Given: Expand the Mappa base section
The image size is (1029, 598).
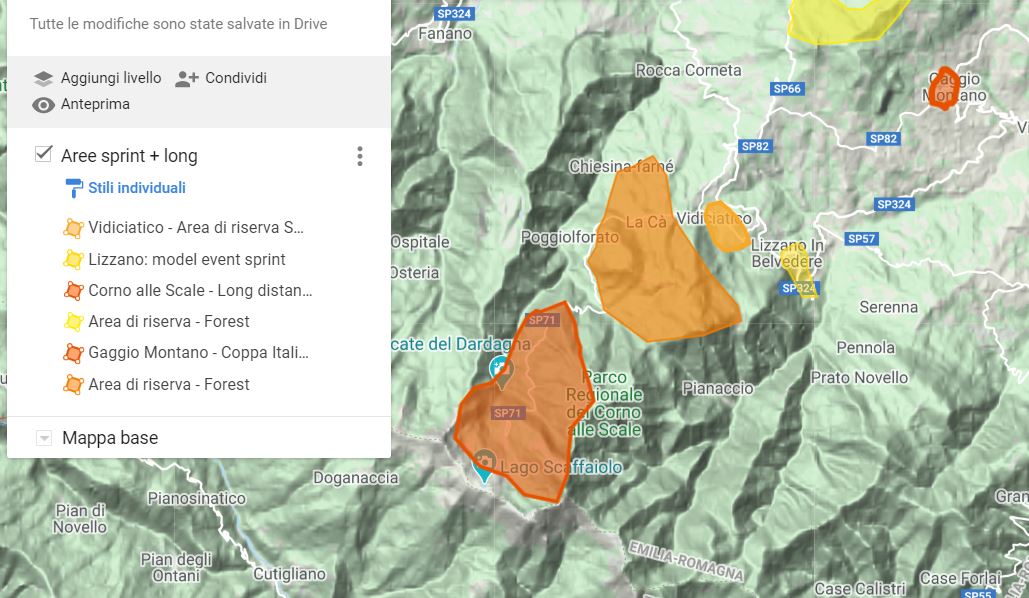Looking at the screenshot, I should pyautogui.click(x=43, y=438).
